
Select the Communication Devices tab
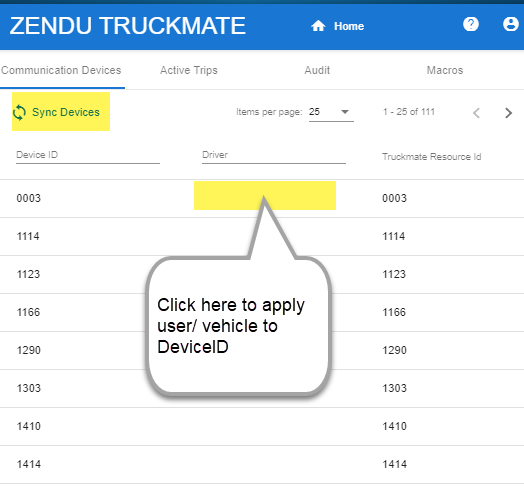(61, 70)
